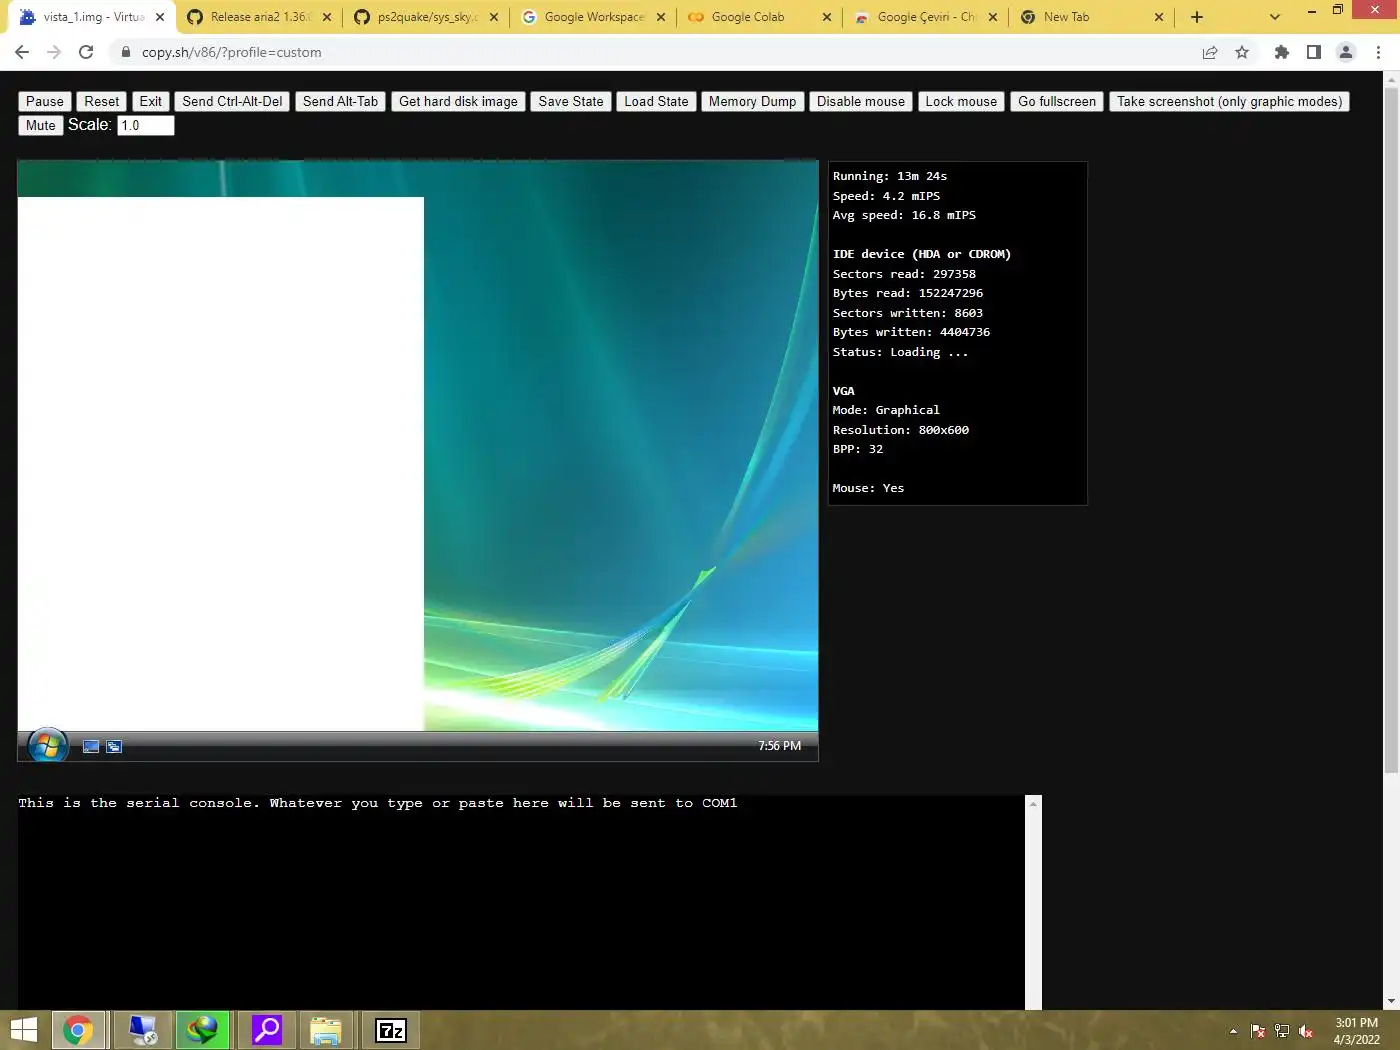Send Alt-Tab to the emulator

pyautogui.click(x=340, y=101)
